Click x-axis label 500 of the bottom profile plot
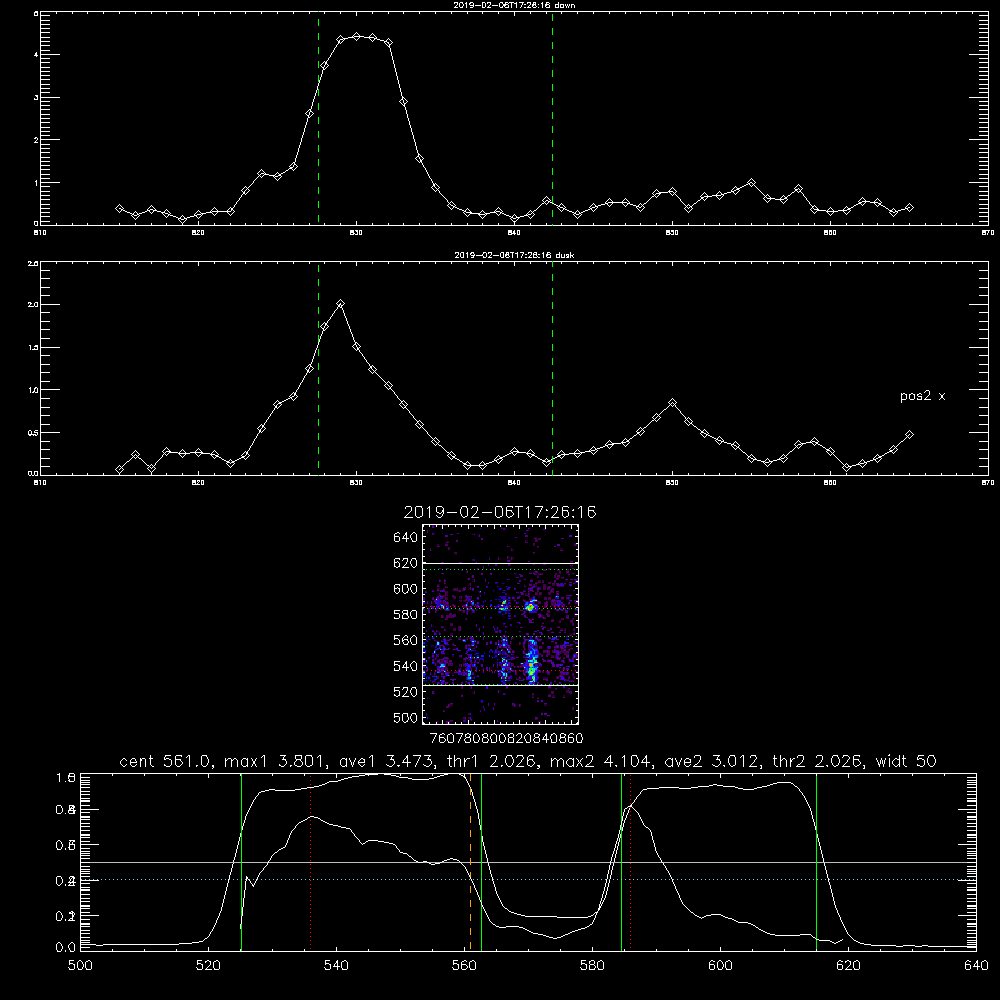Viewport: 1000px width, 1000px height. 80,966
